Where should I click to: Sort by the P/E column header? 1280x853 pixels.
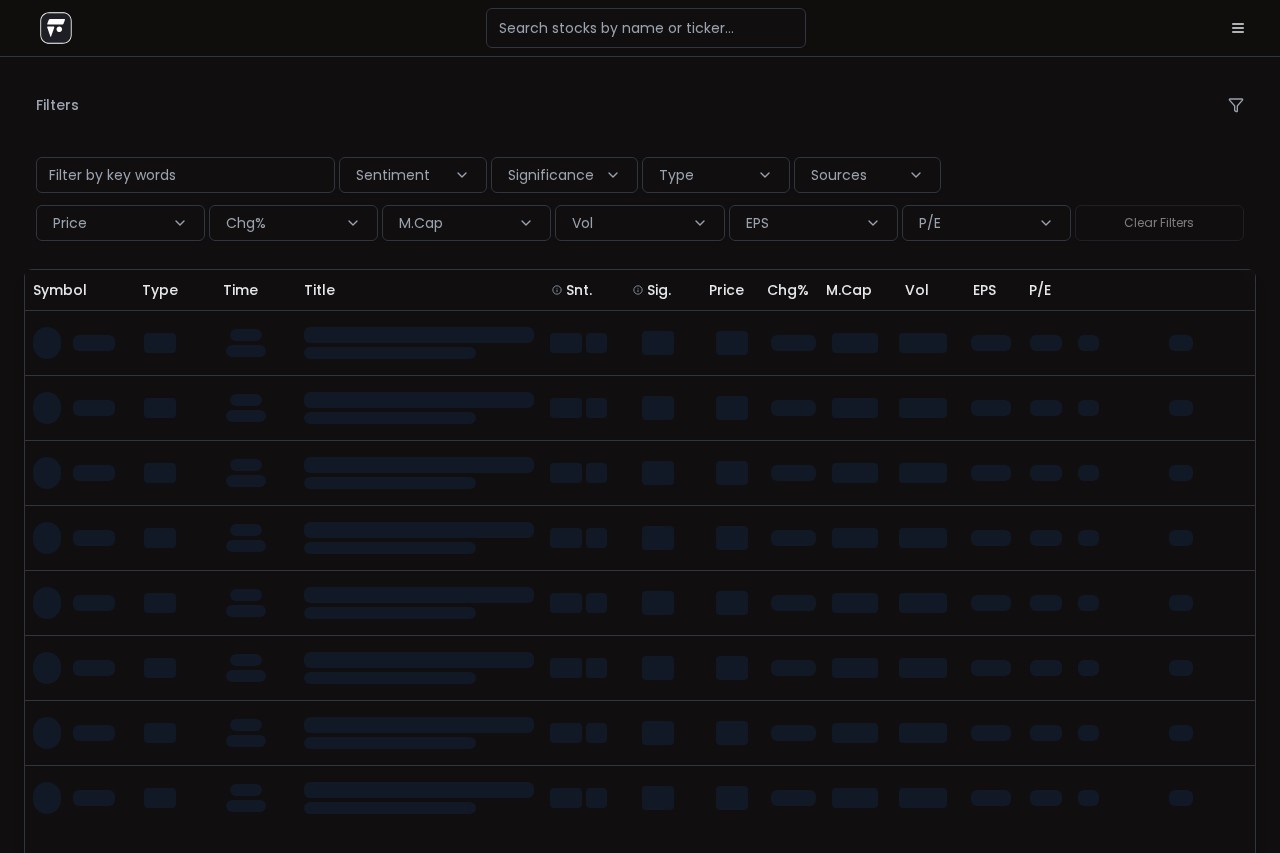coord(1040,290)
